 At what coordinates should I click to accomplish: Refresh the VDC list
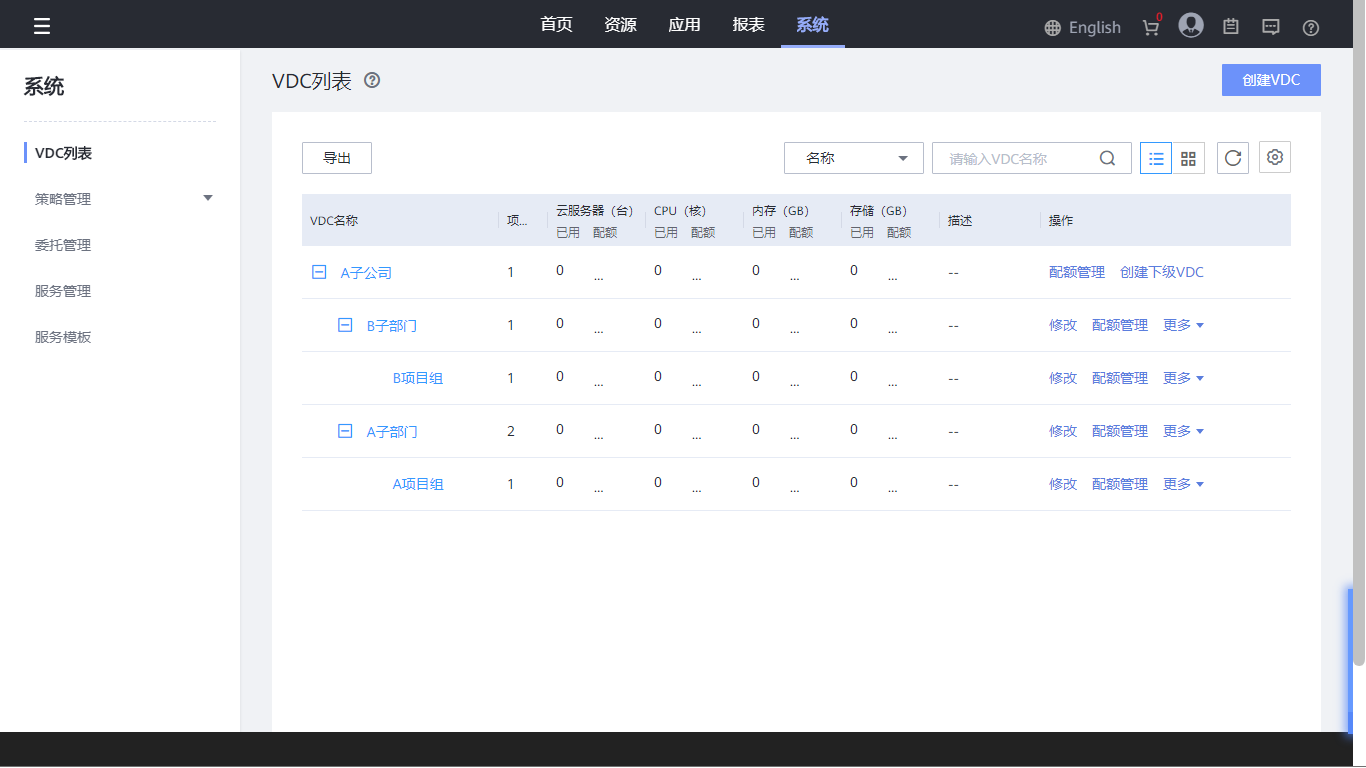[x=1233, y=158]
